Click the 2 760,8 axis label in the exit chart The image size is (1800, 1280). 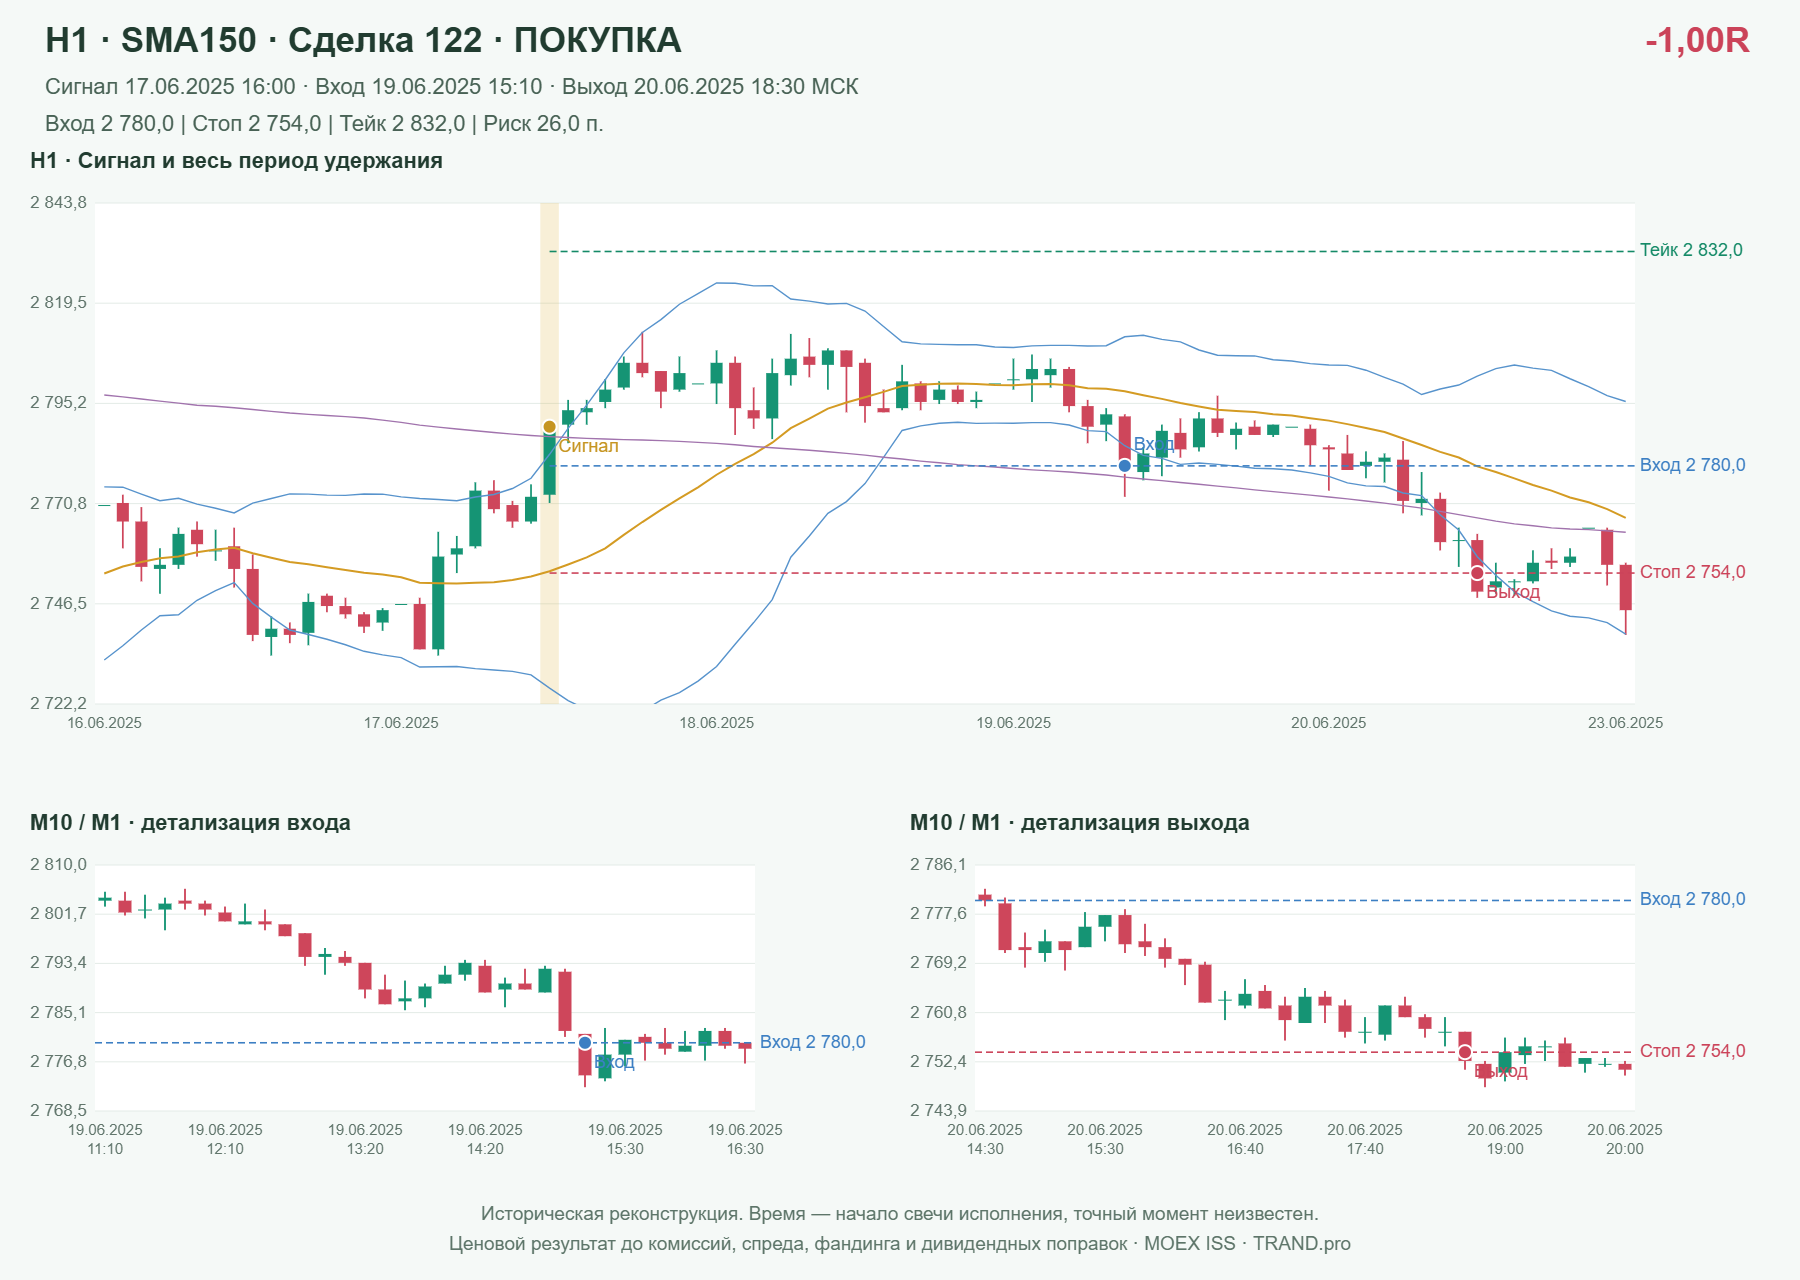[x=938, y=1013]
